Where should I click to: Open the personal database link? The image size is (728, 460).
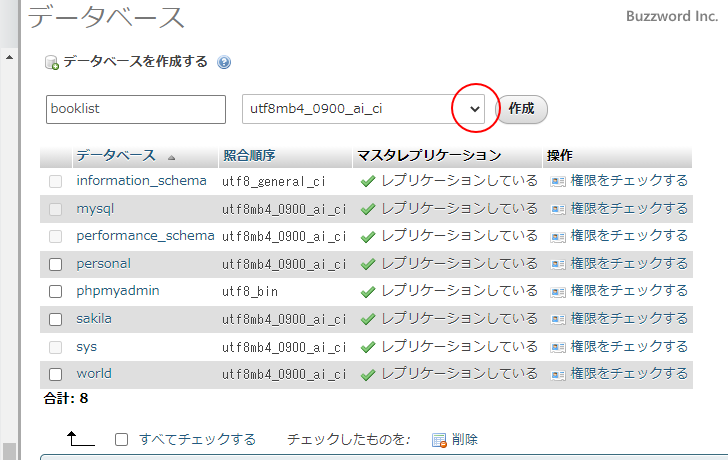[104, 264]
